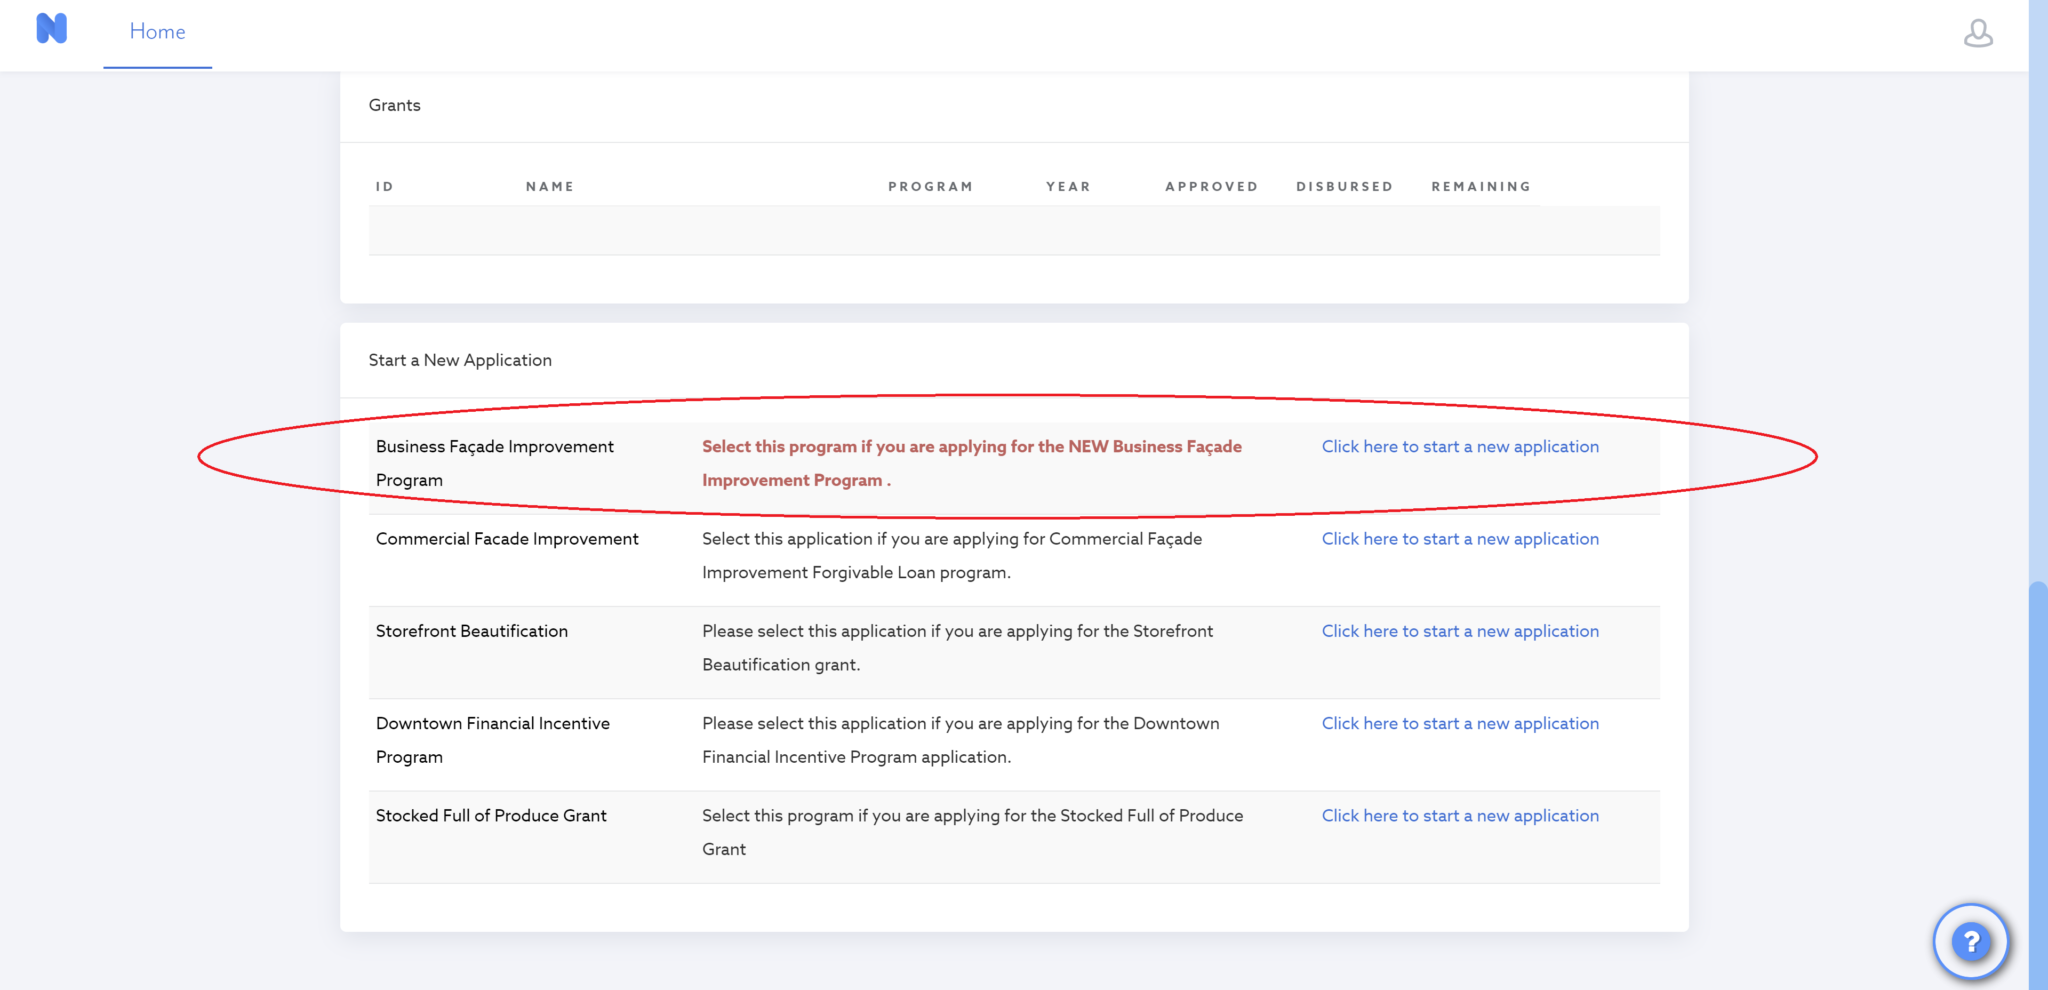Screen dimensions: 2048x990
Task: Start new Commercial Facade Improvement application
Action: point(1460,539)
